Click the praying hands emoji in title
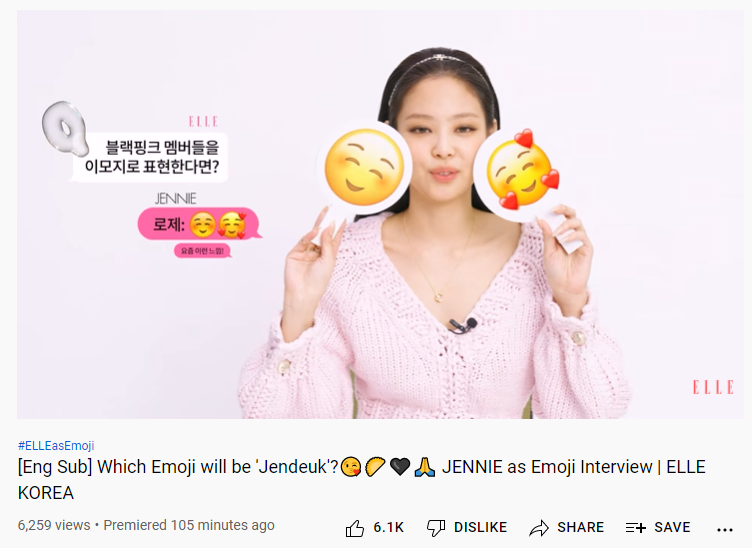Screen dimensions: 752x548 424,467
